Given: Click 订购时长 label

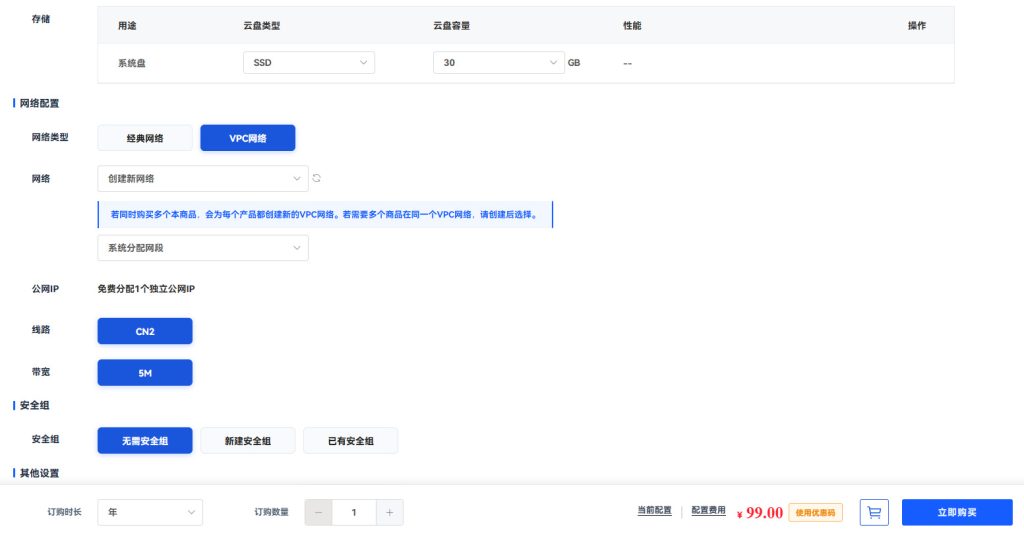Looking at the screenshot, I should click(64, 512).
